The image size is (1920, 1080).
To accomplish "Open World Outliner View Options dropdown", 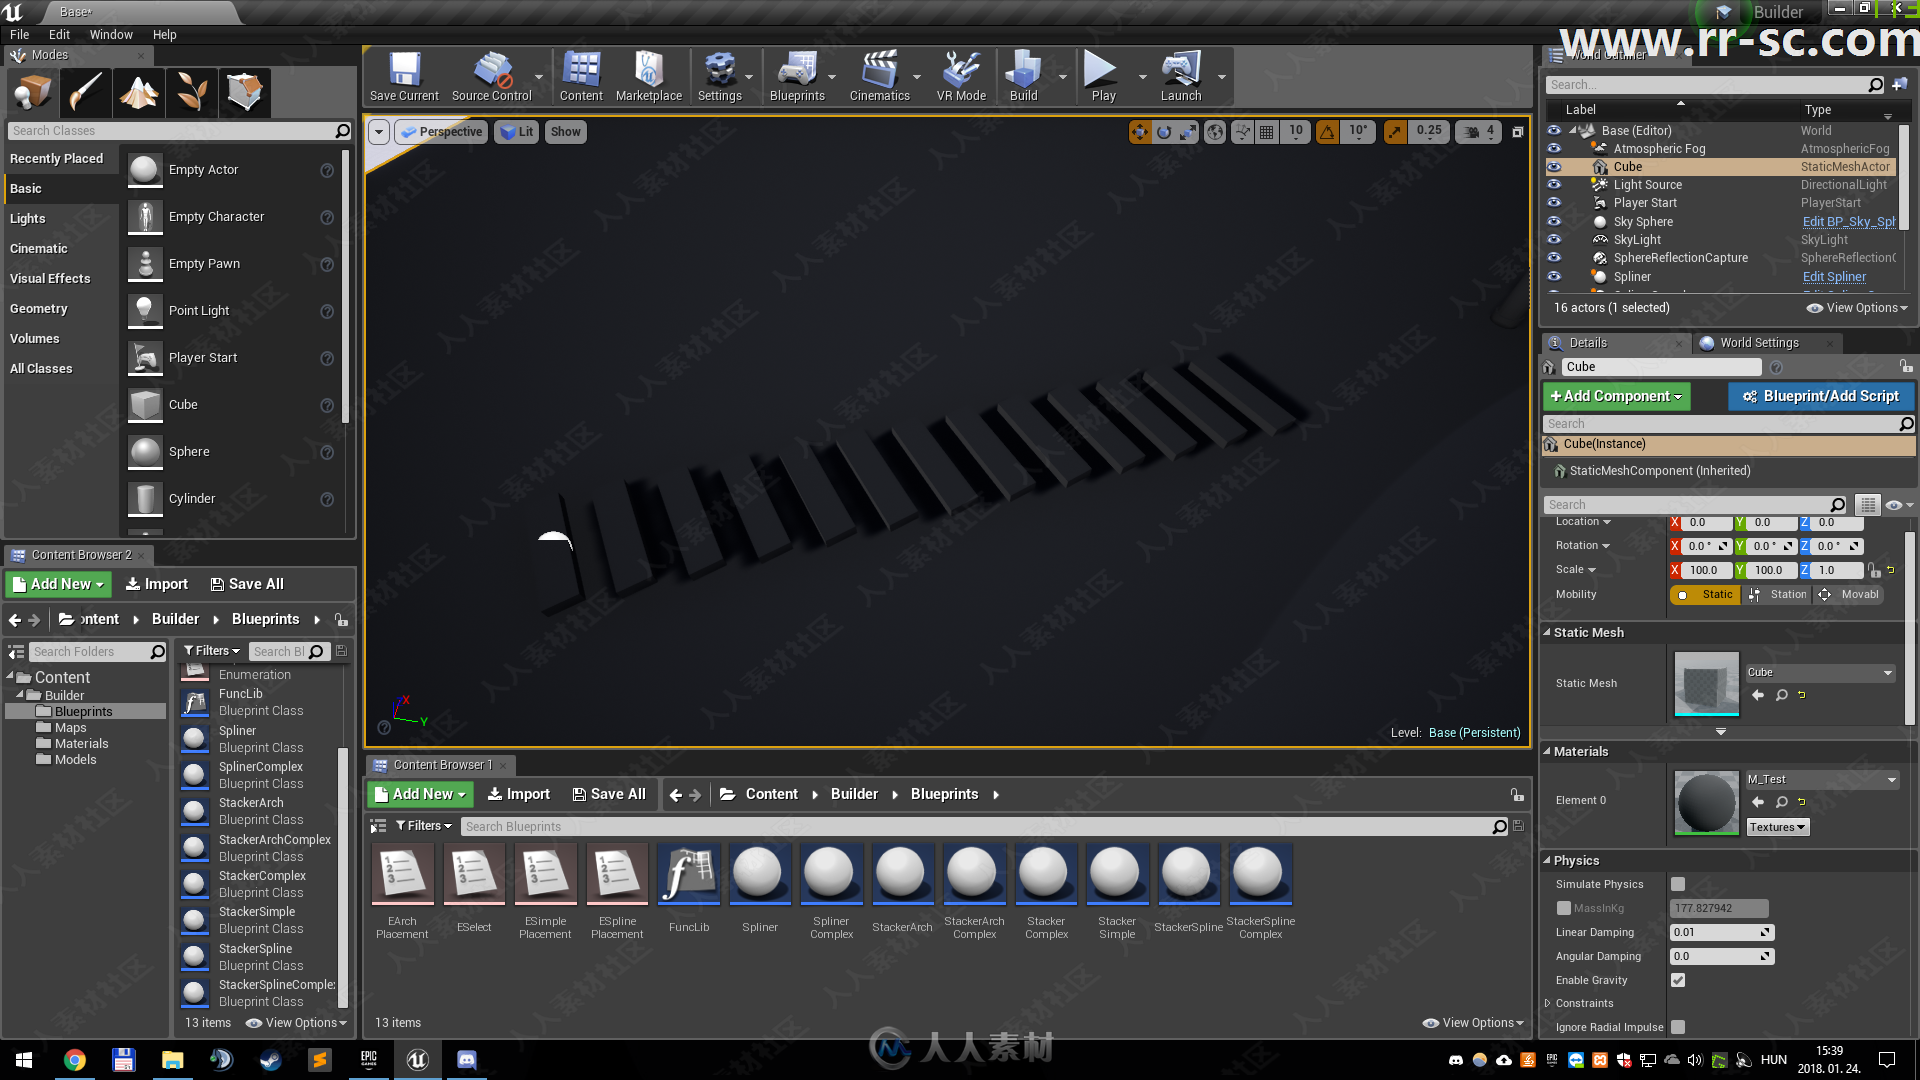I will (1857, 308).
